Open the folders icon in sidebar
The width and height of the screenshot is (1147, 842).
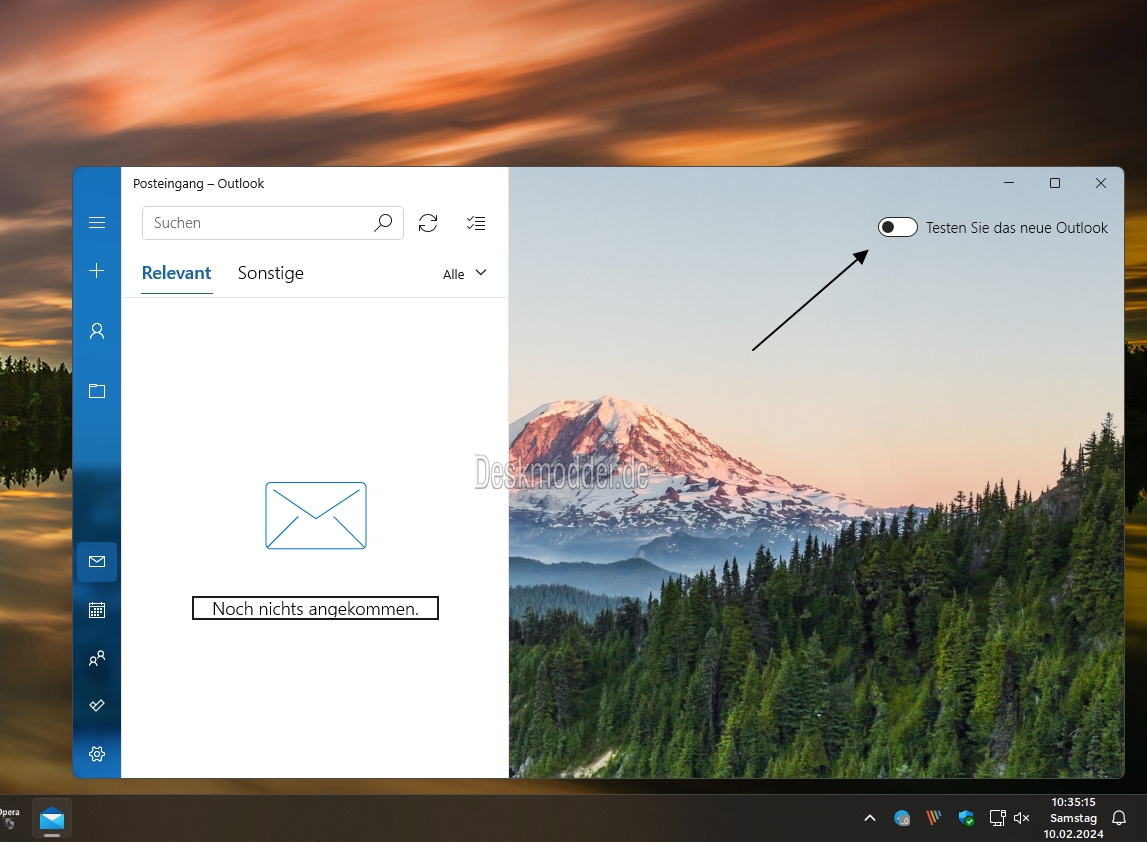(97, 391)
